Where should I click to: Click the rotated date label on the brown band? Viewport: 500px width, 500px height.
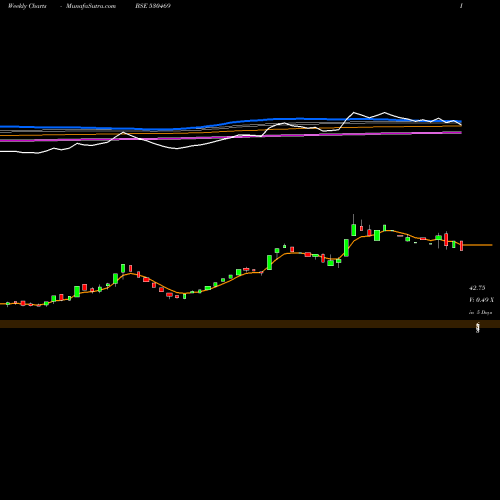478,328
